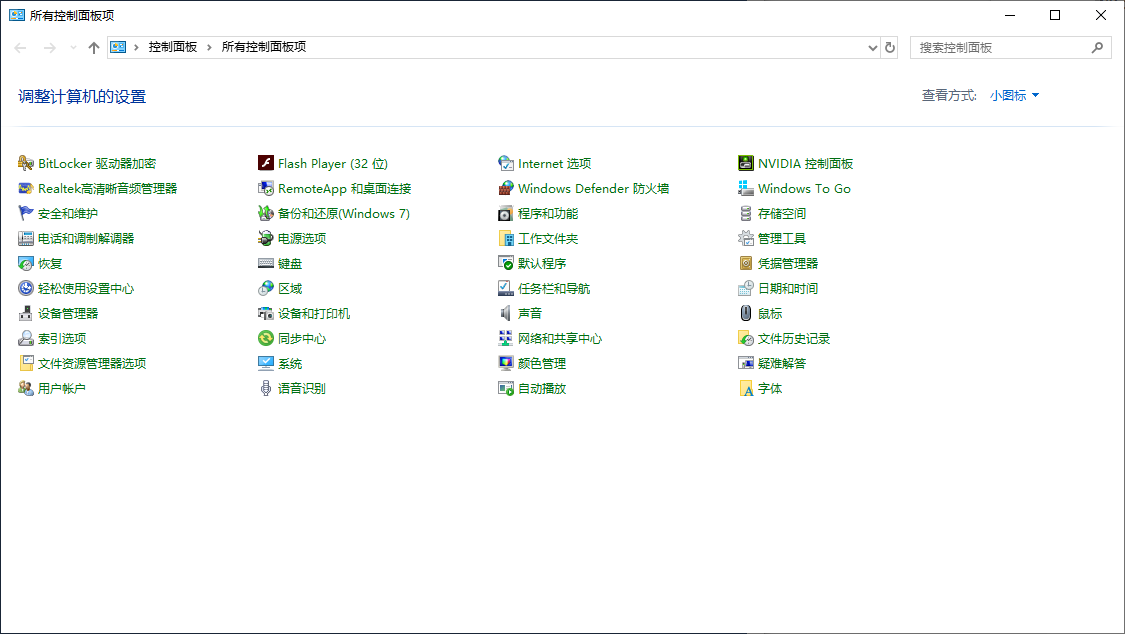
Task: Expand chevron after 控制面板 breadcrumb
Action: coord(210,47)
